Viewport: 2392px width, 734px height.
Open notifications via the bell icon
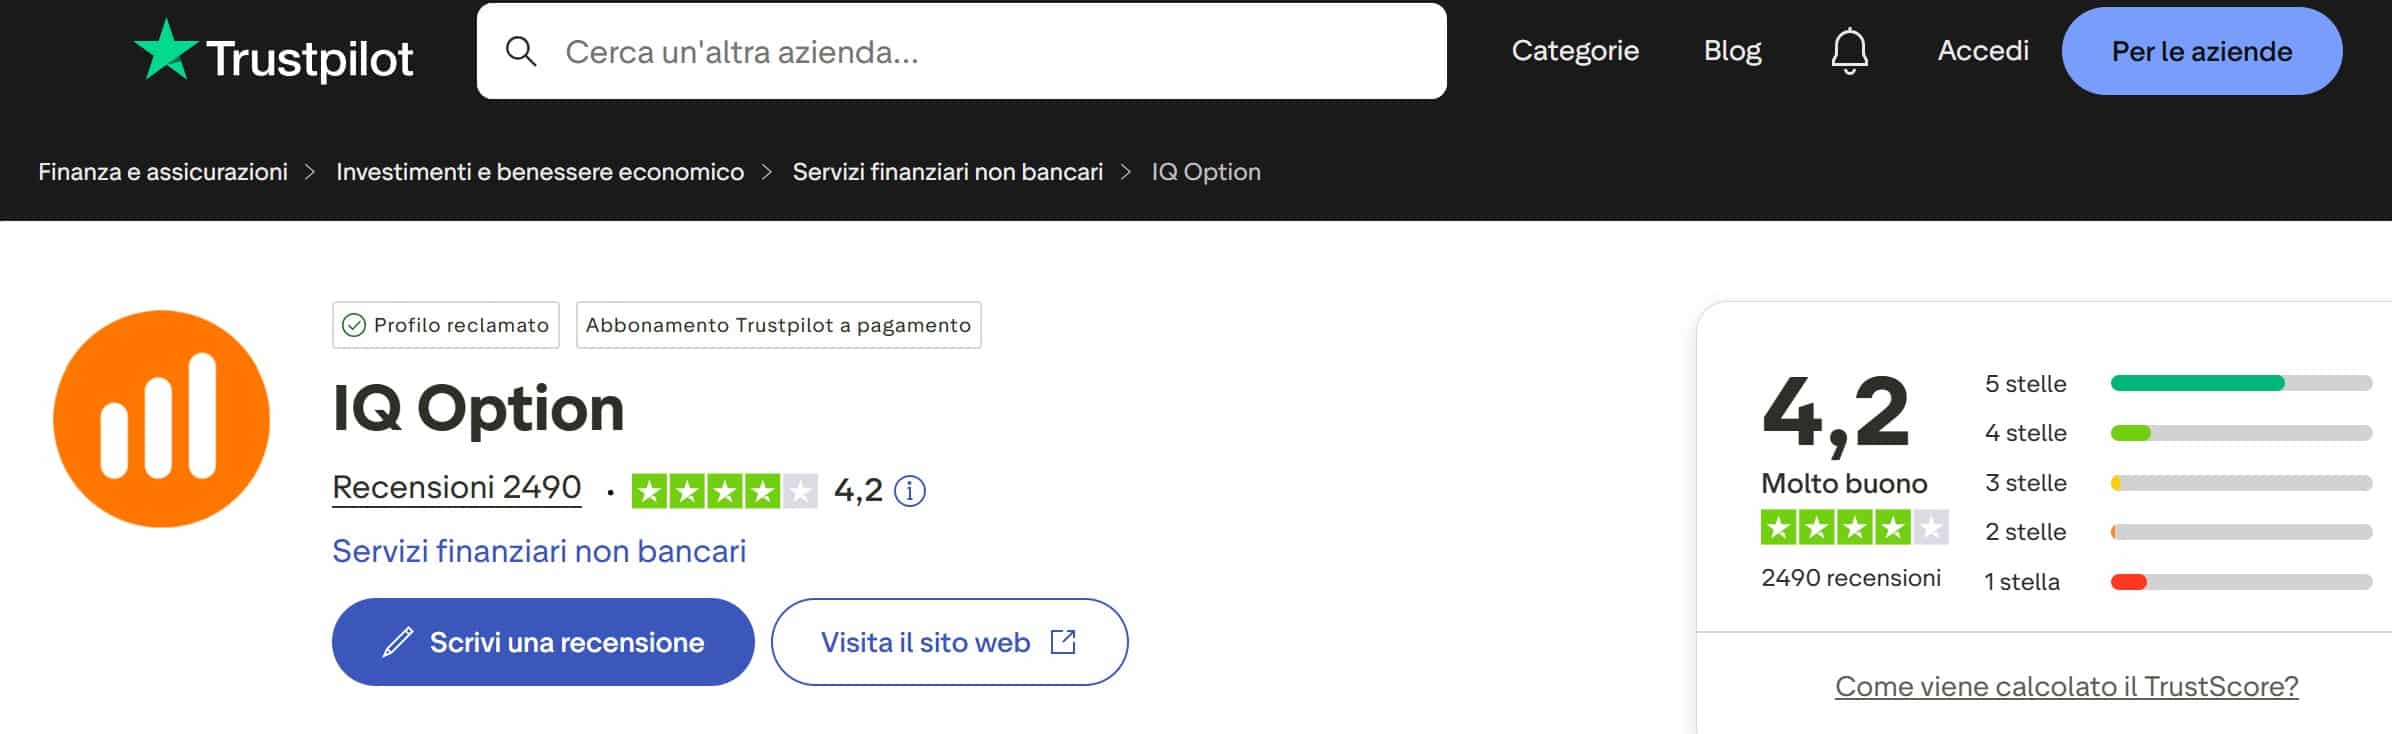coord(1850,50)
